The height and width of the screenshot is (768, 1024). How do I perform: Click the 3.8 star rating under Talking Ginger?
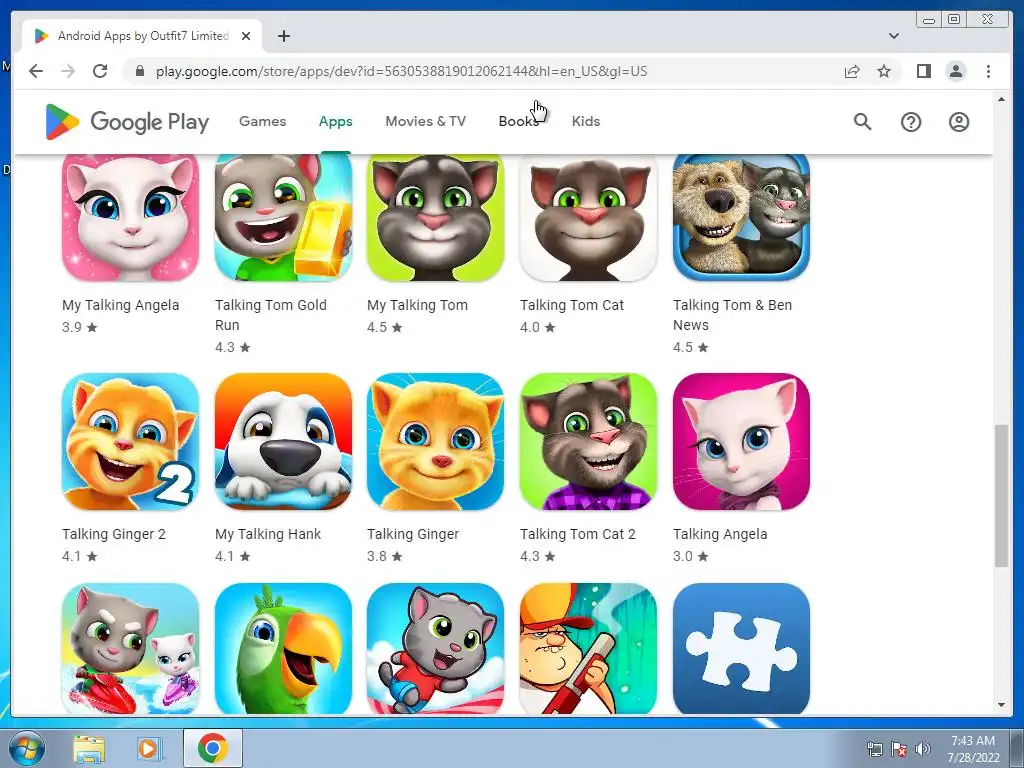(x=385, y=556)
